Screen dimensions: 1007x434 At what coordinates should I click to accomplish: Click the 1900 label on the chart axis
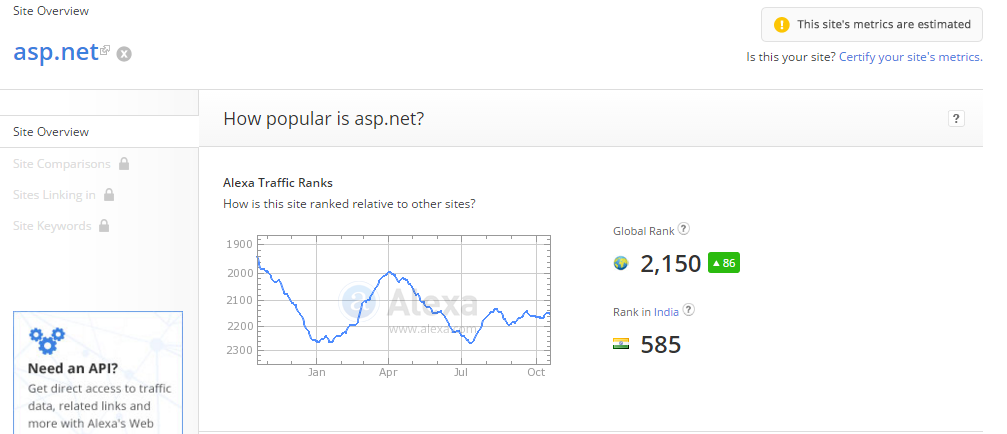(240, 244)
